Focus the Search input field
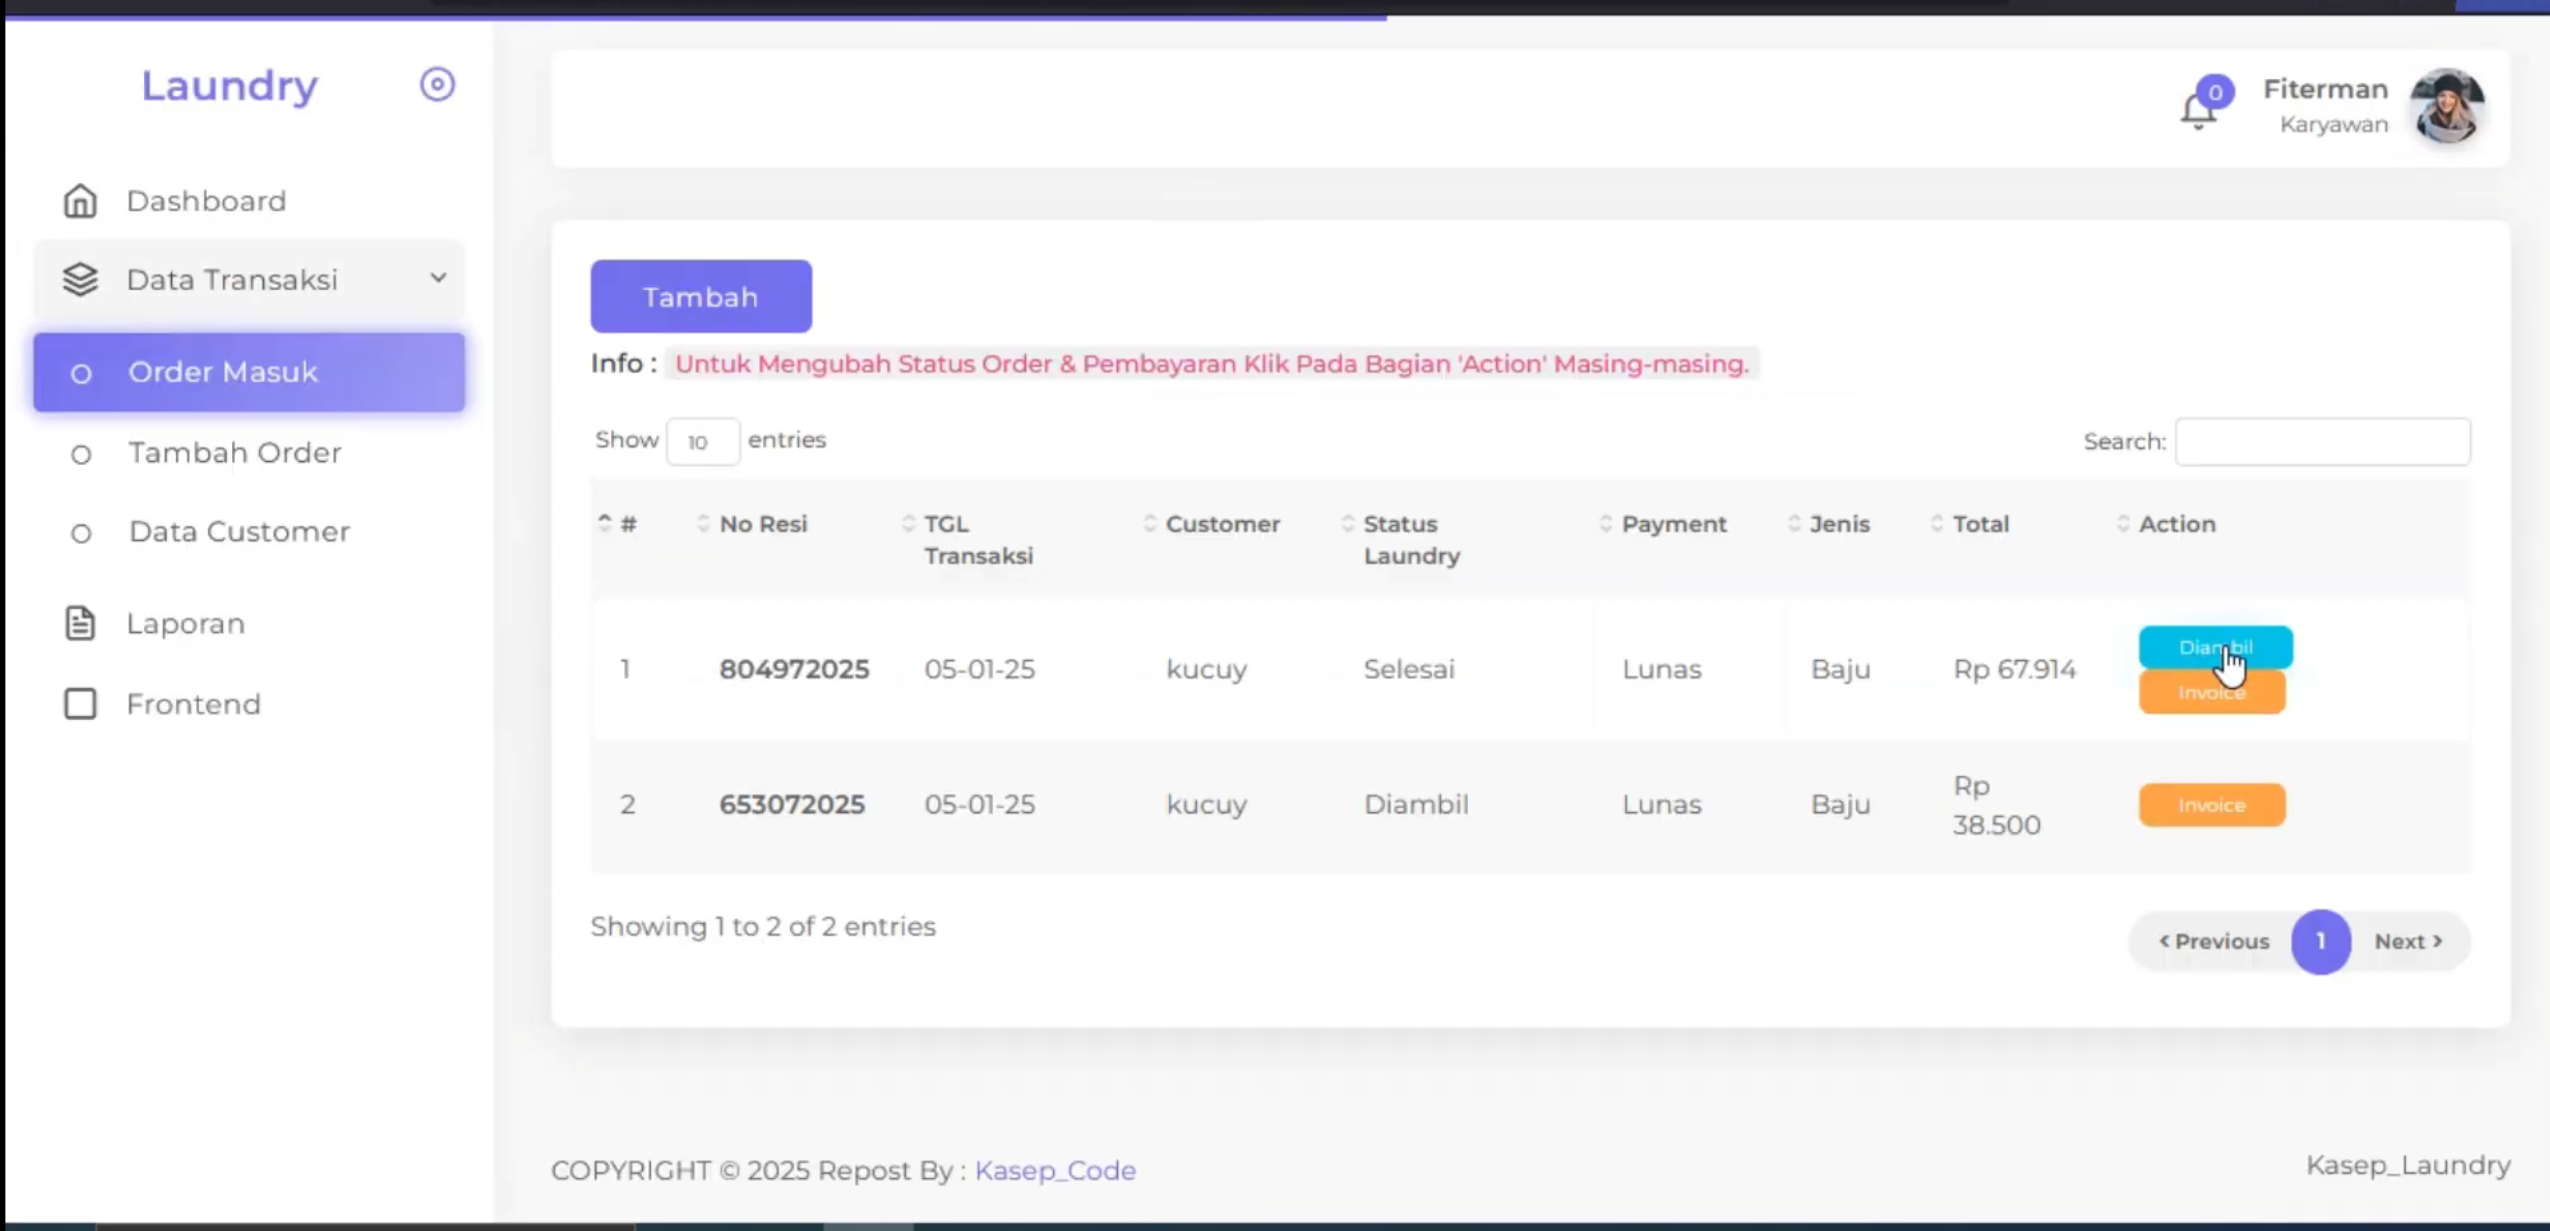Viewport: 2550px width, 1231px height. (x=2322, y=441)
